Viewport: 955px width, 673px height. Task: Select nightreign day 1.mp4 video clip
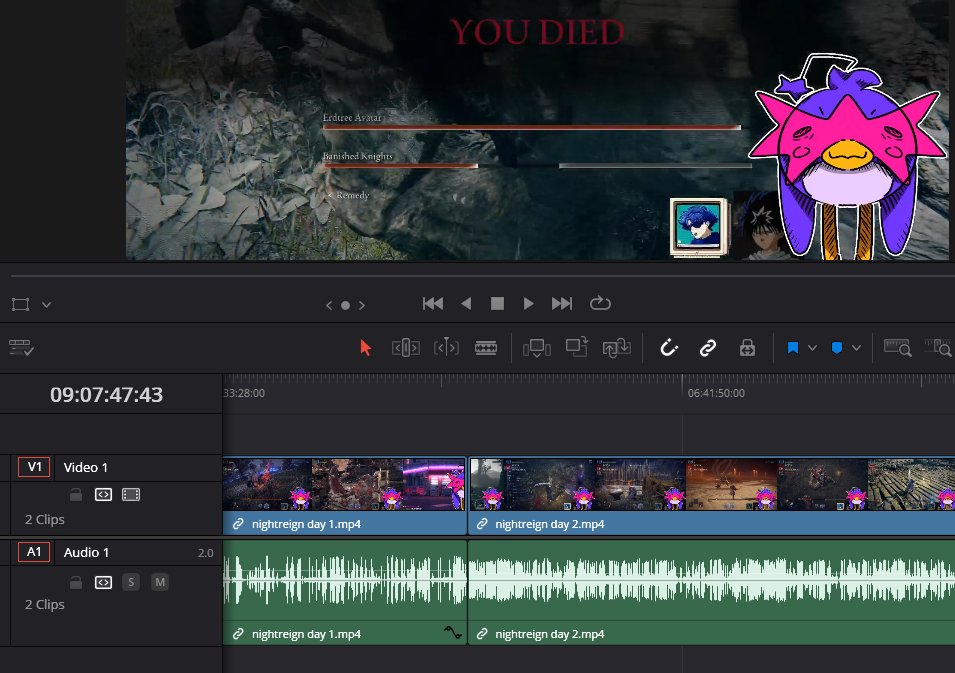(x=345, y=496)
